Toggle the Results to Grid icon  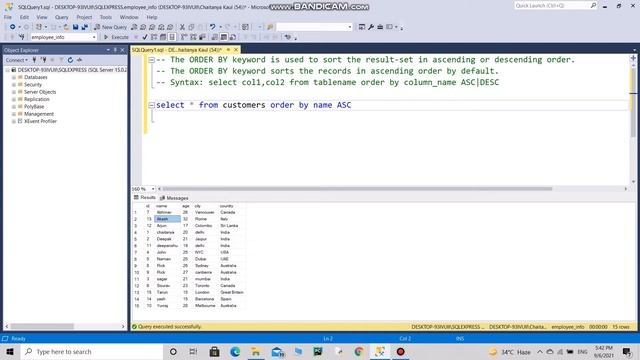[x=224, y=37]
